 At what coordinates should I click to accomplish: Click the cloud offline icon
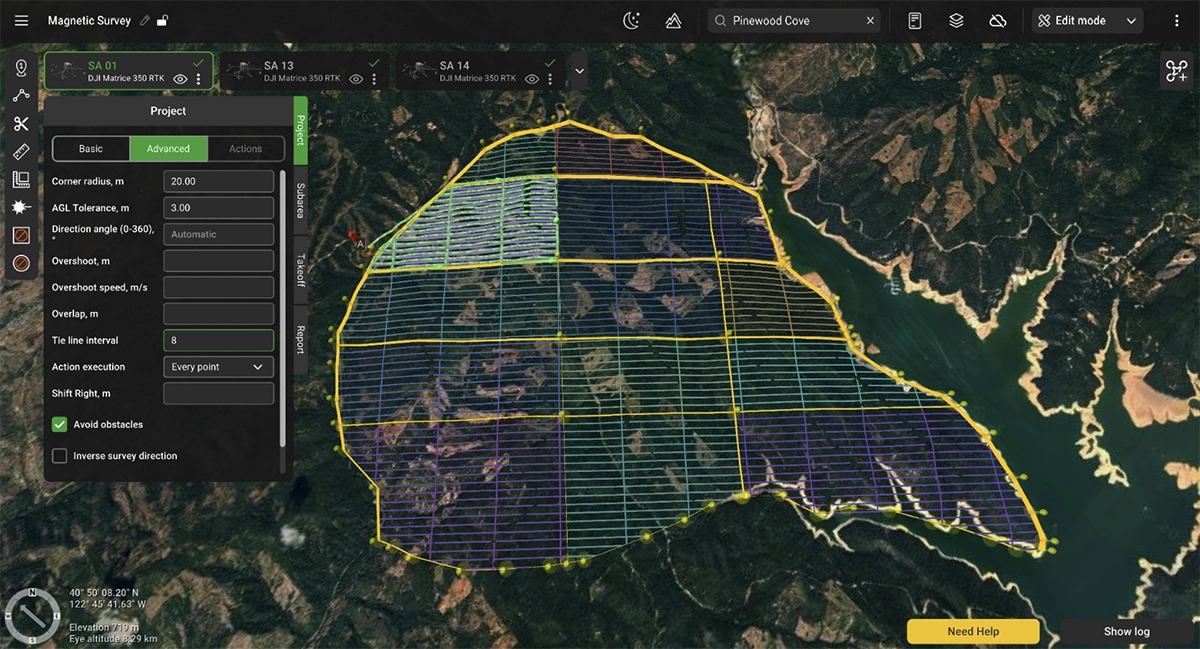coord(997,20)
